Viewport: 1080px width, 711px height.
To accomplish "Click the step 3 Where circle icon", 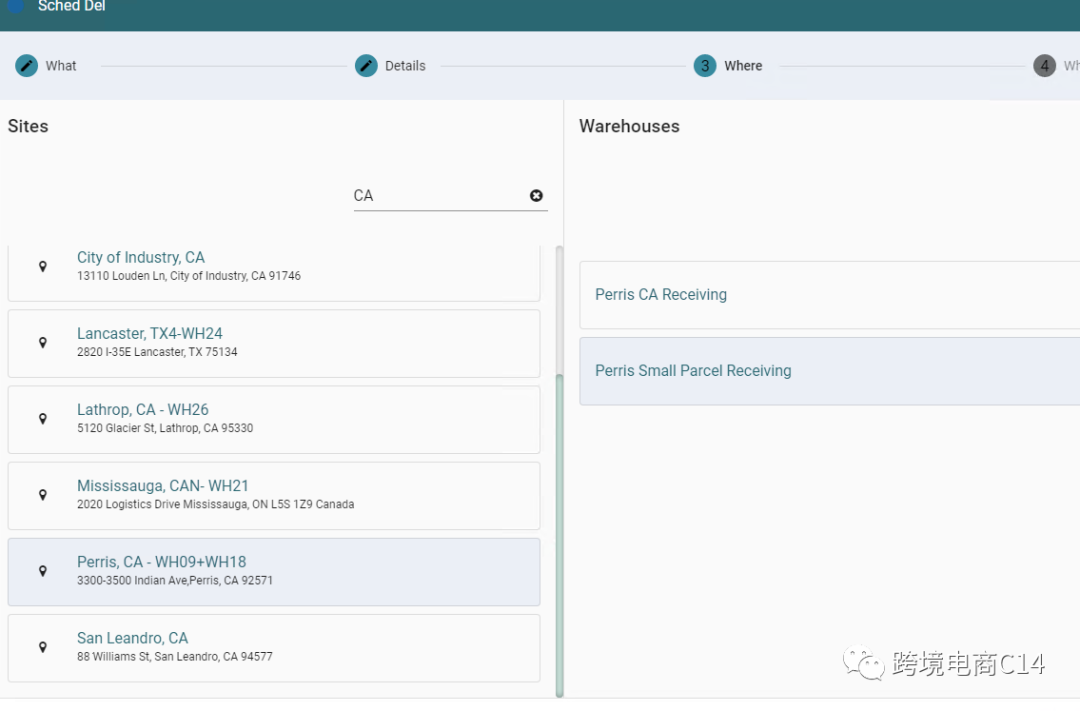I will tap(705, 66).
